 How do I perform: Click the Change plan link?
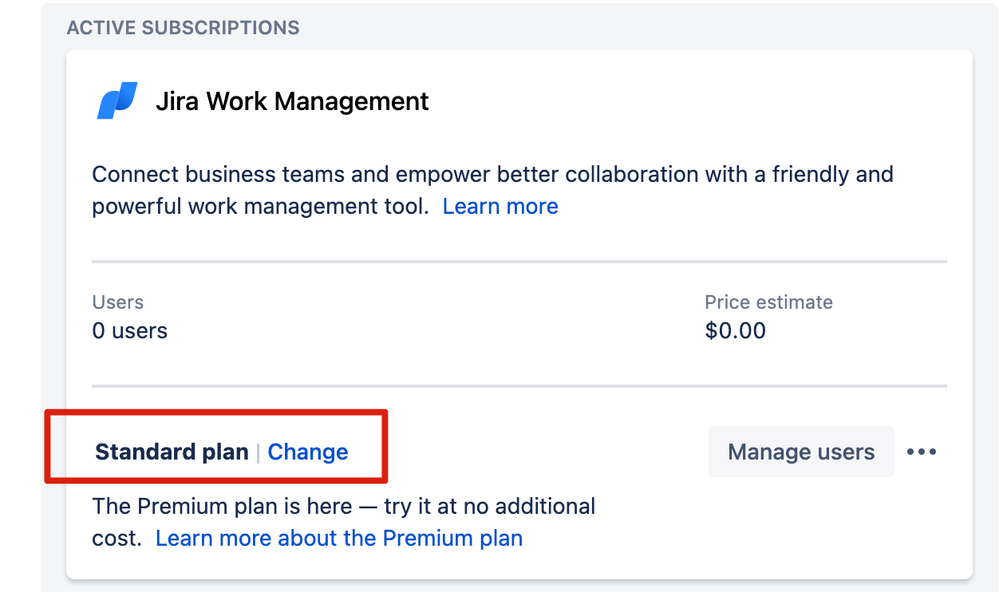(x=308, y=452)
